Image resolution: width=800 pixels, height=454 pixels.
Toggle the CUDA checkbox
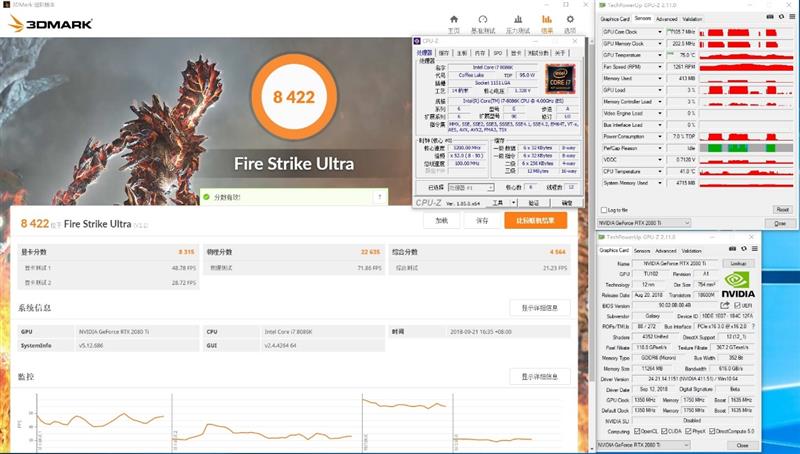tap(664, 431)
